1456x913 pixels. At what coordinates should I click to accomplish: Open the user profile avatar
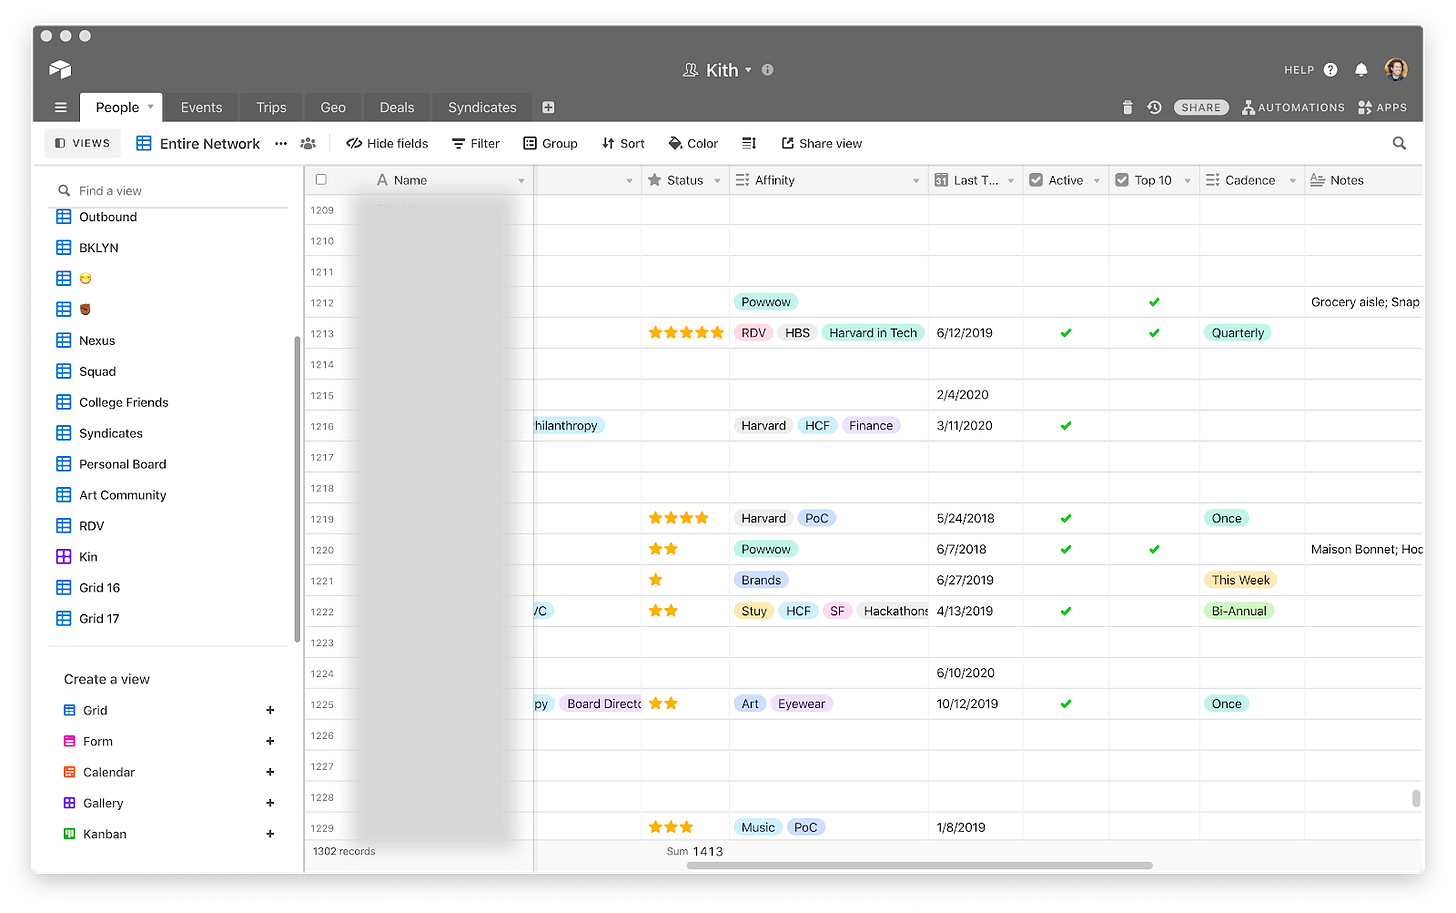pyautogui.click(x=1396, y=69)
